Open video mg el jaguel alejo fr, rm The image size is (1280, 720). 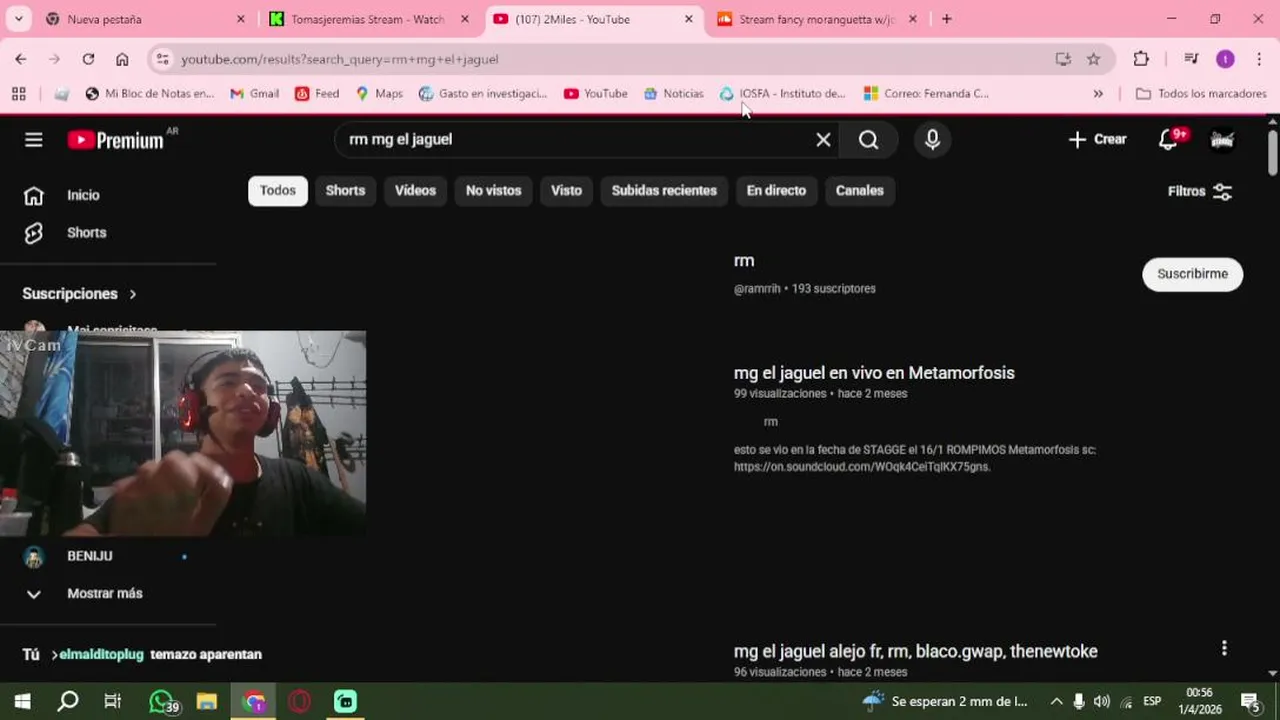pos(915,651)
